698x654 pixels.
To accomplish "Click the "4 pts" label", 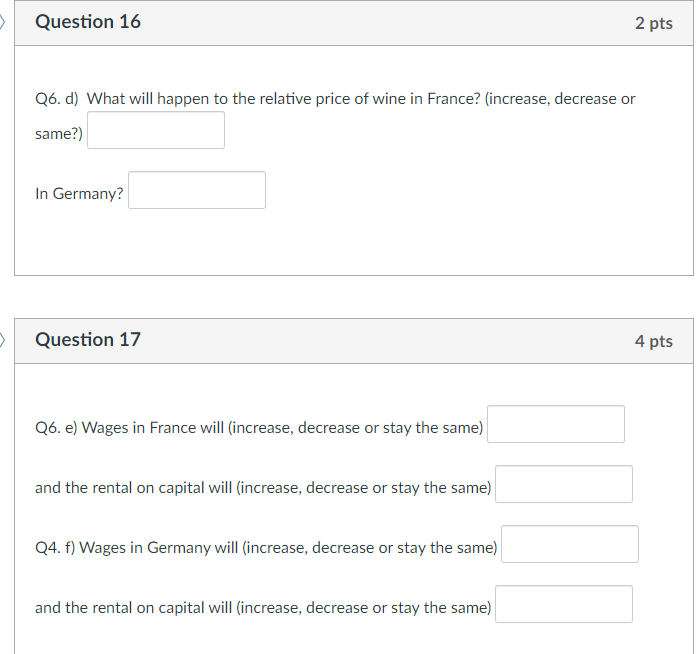I will (x=653, y=341).
